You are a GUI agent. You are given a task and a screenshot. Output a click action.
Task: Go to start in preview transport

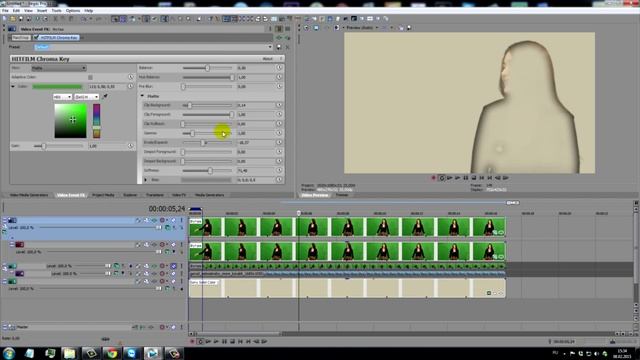point(482,178)
